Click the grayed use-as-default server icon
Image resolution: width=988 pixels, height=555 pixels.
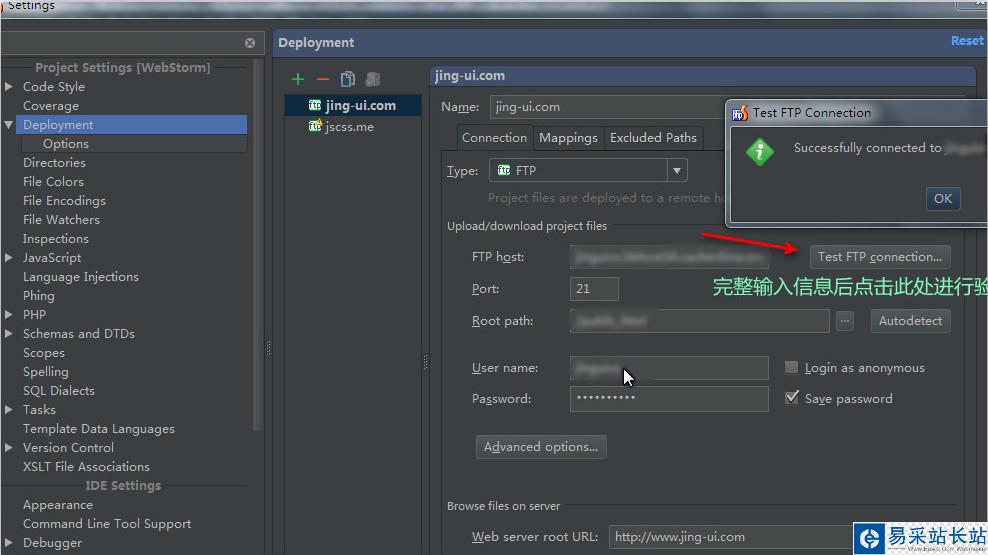tap(373, 79)
